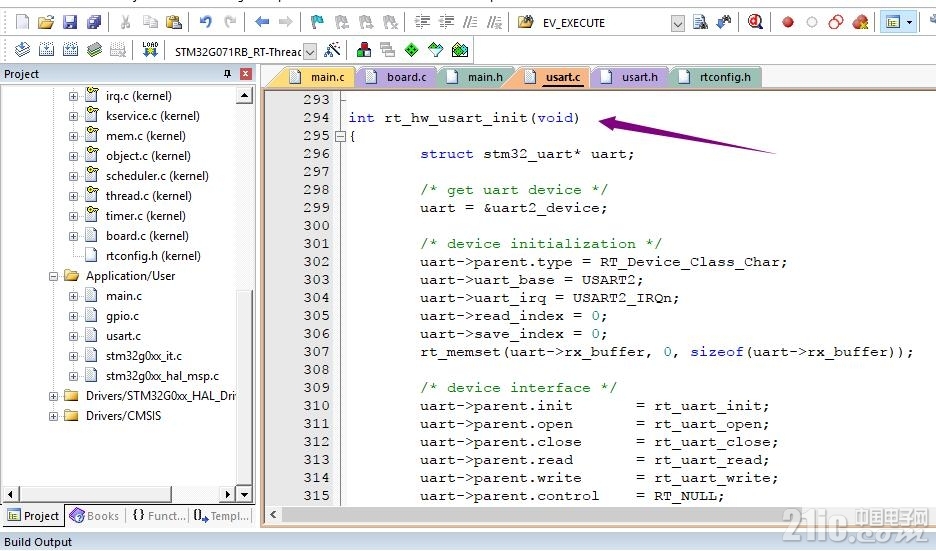Open the EV_EXECUTE find combo dropdown
This screenshot has width=936, height=551.
click(x=678, y=24)
